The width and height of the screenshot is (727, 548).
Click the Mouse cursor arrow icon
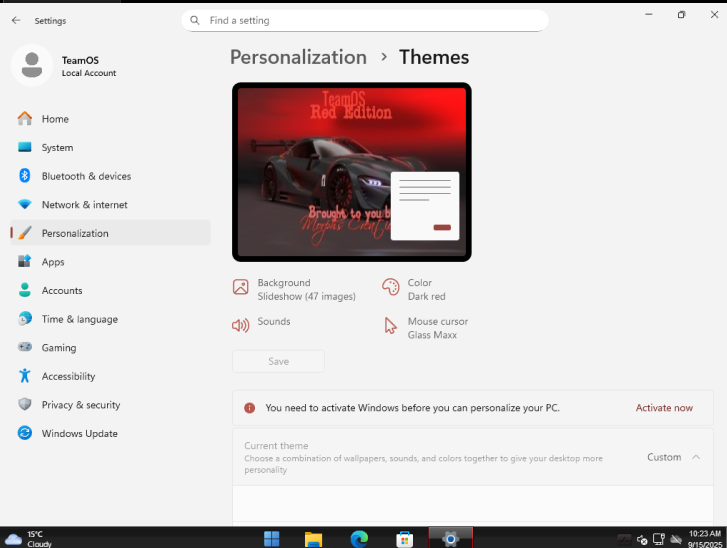[390, 325]
